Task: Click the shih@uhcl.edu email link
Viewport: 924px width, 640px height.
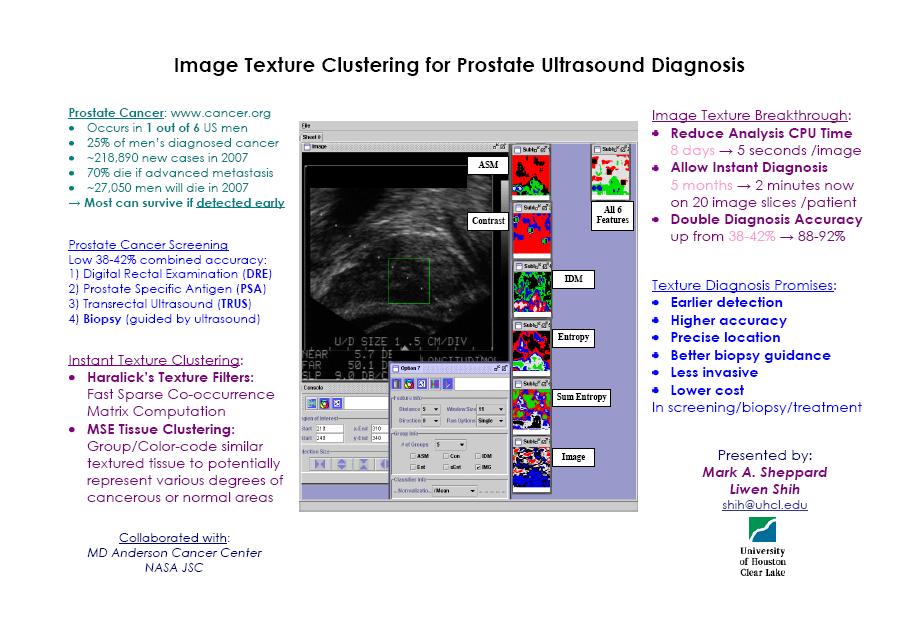Action: (764, 505)
